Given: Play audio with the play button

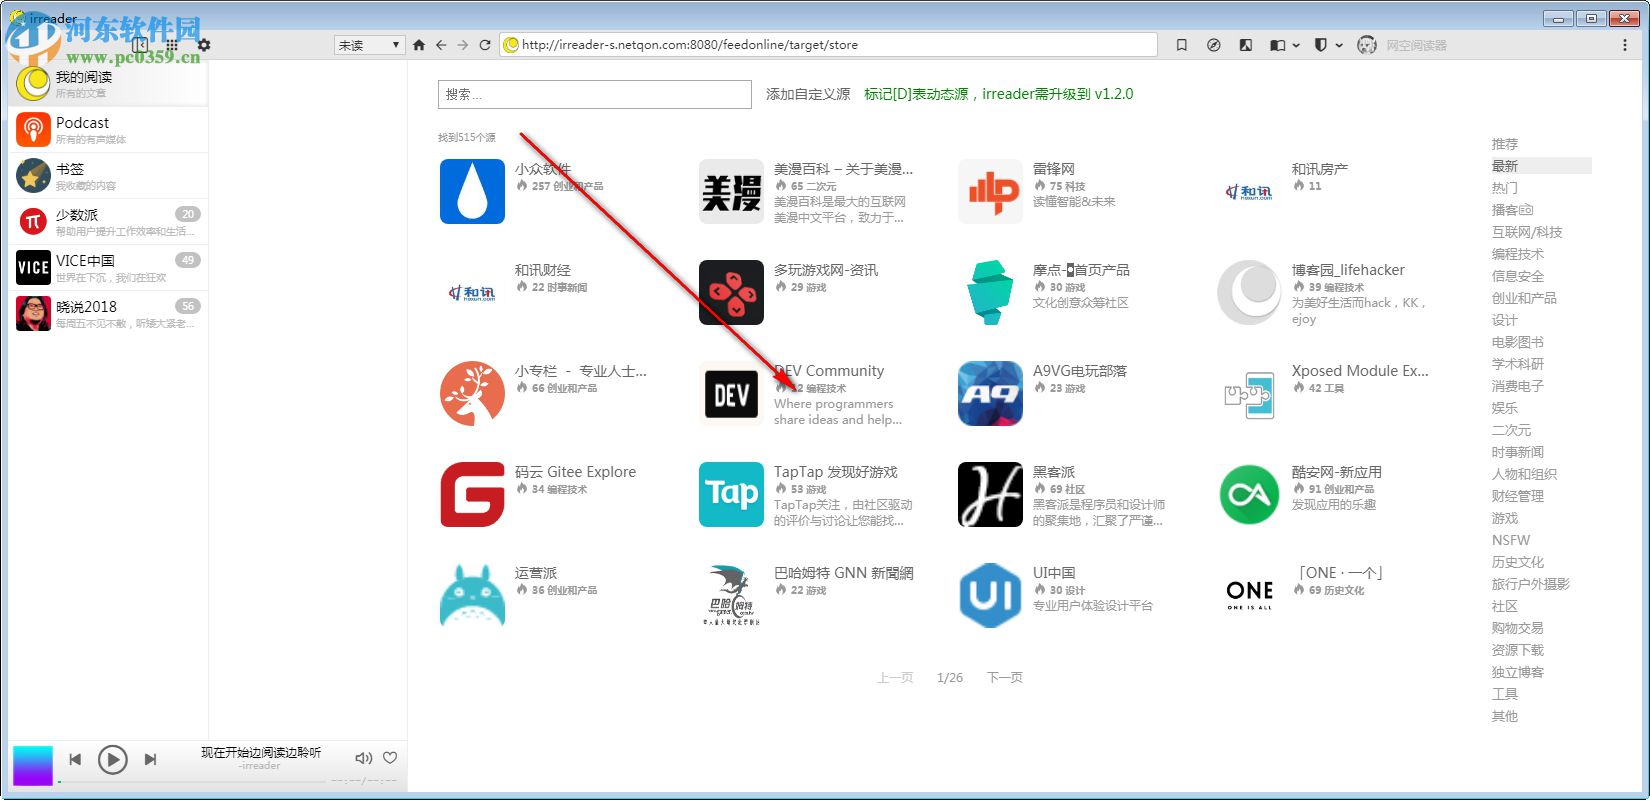Looking at the screenshot, I should coord(113,760).
